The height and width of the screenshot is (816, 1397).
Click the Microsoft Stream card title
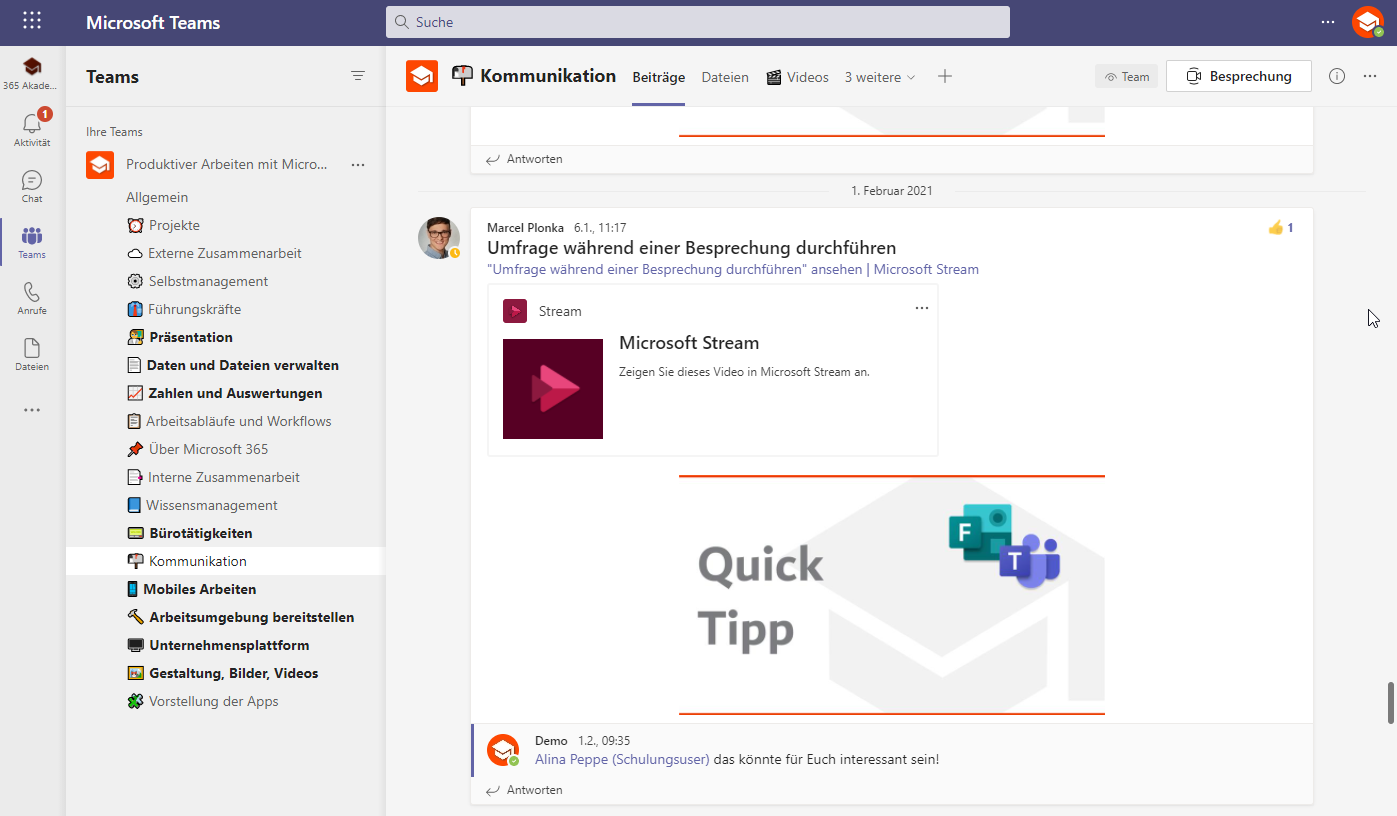click(689, 343)
